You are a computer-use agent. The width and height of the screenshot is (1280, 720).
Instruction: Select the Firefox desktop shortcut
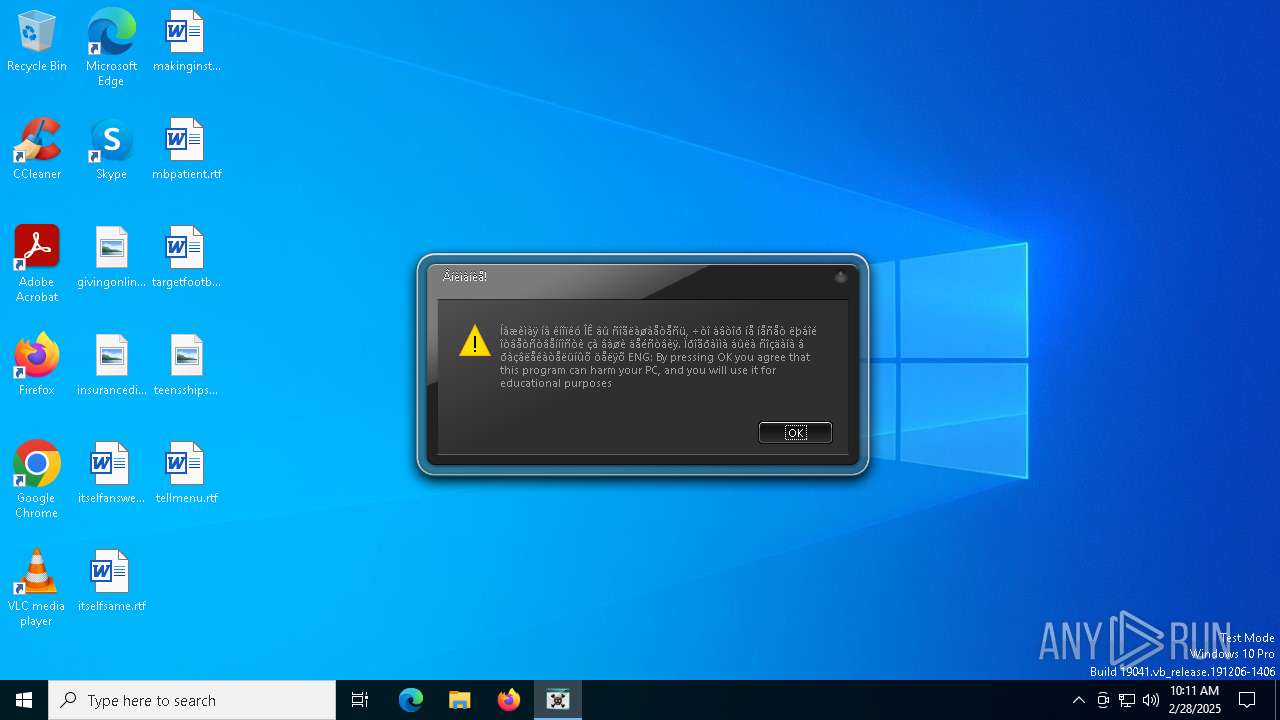click(37, 366)
